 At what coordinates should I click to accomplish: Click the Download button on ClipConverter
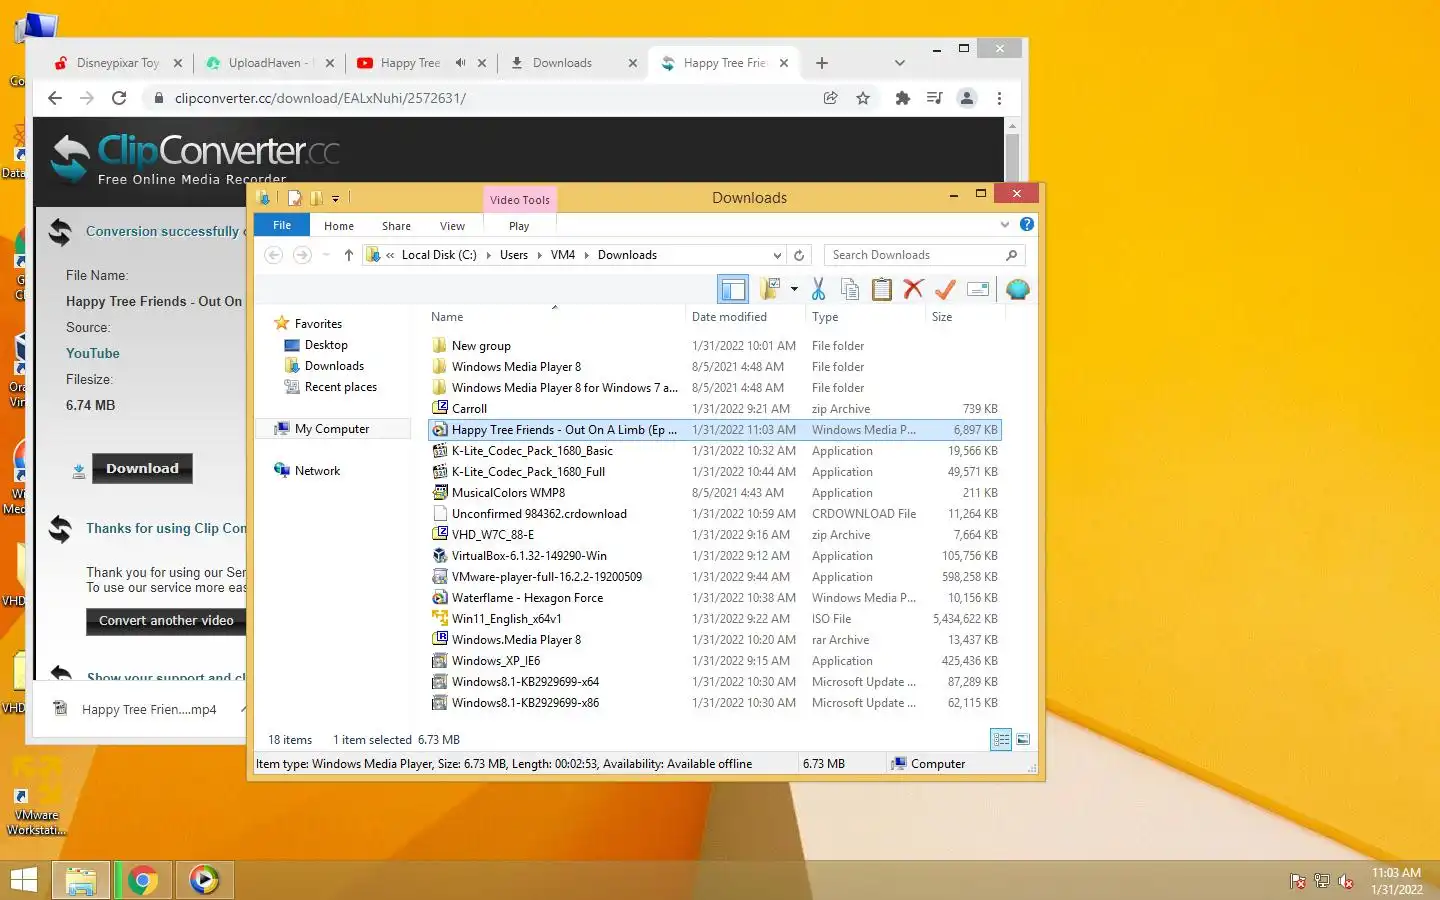(142, 468)
